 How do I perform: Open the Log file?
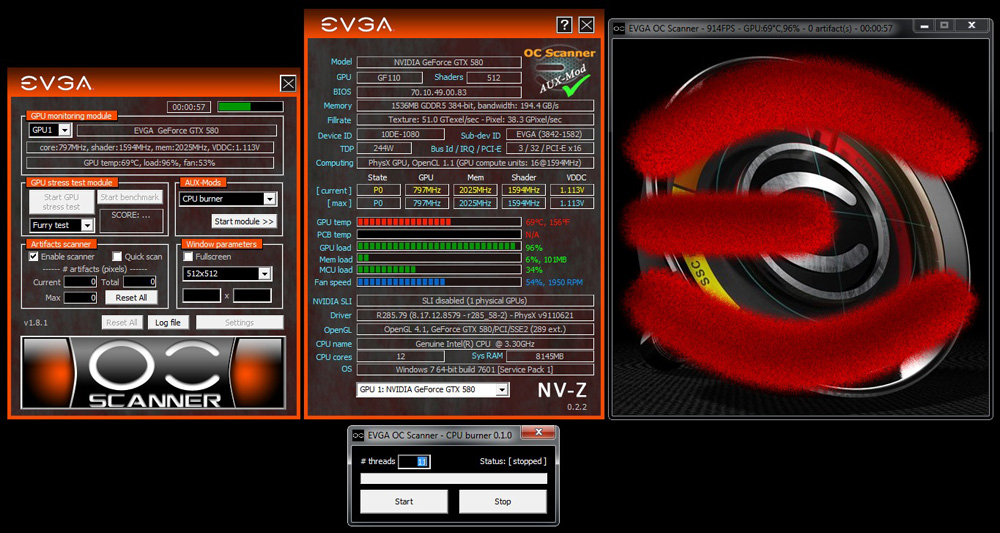[168, 323]
